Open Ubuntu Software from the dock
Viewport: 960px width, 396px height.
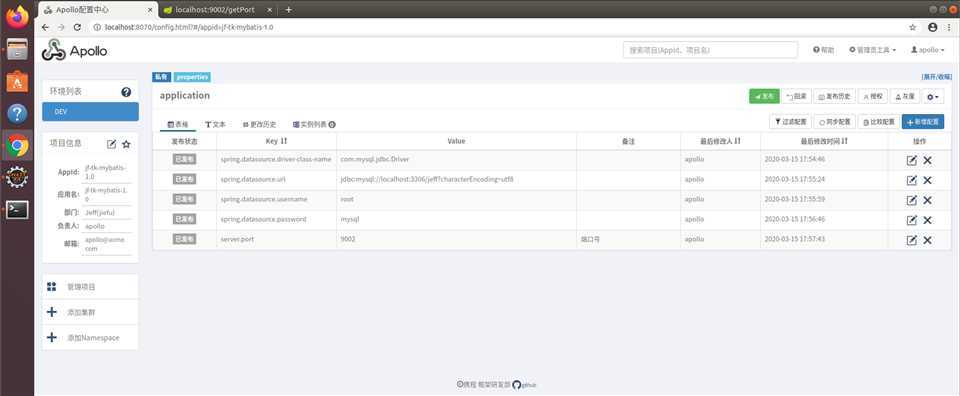pos(17,81)
